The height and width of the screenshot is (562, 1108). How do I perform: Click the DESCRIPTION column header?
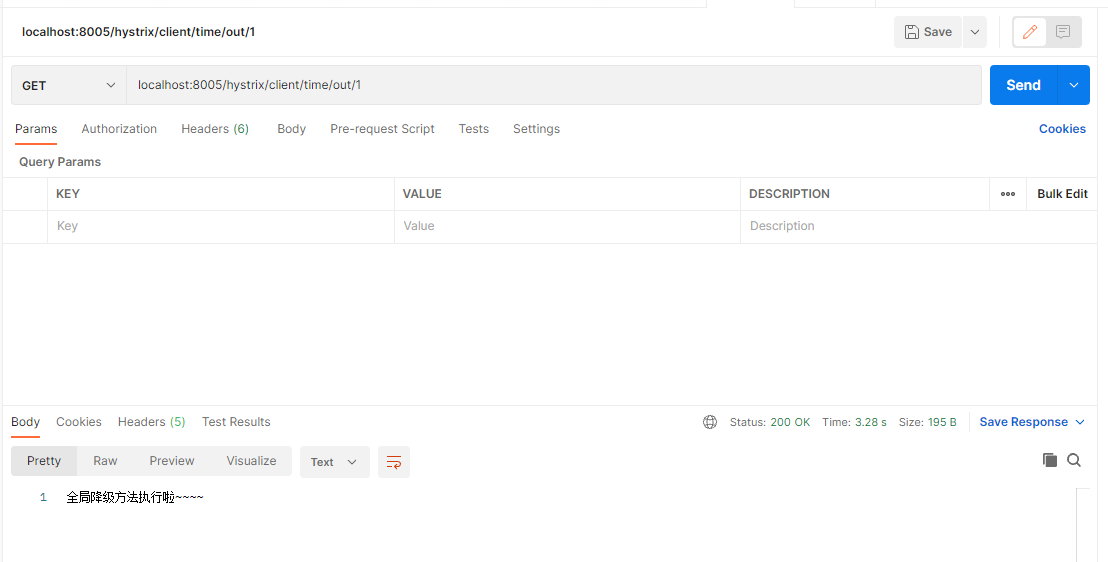[789, 194]
